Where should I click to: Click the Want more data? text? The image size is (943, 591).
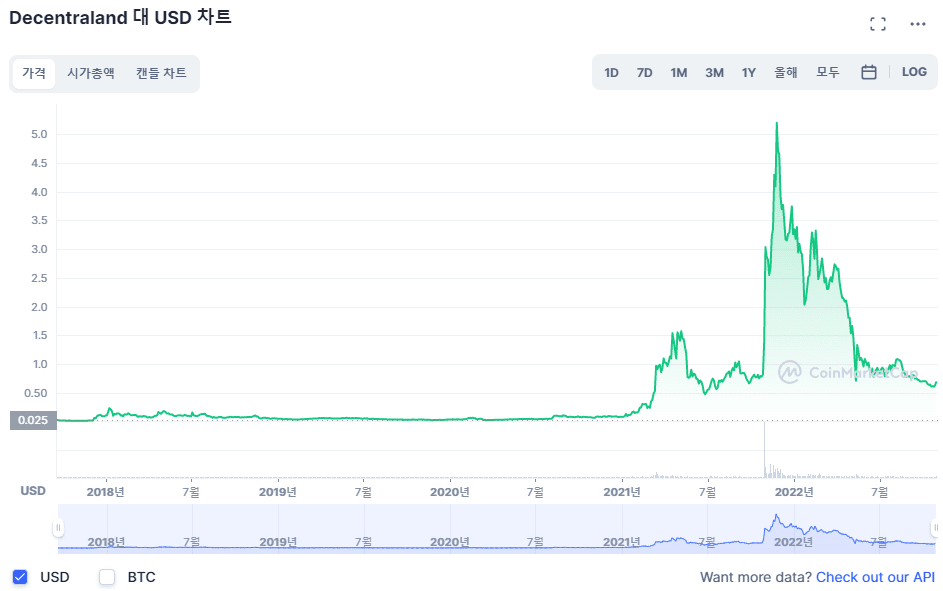[756, 577]
